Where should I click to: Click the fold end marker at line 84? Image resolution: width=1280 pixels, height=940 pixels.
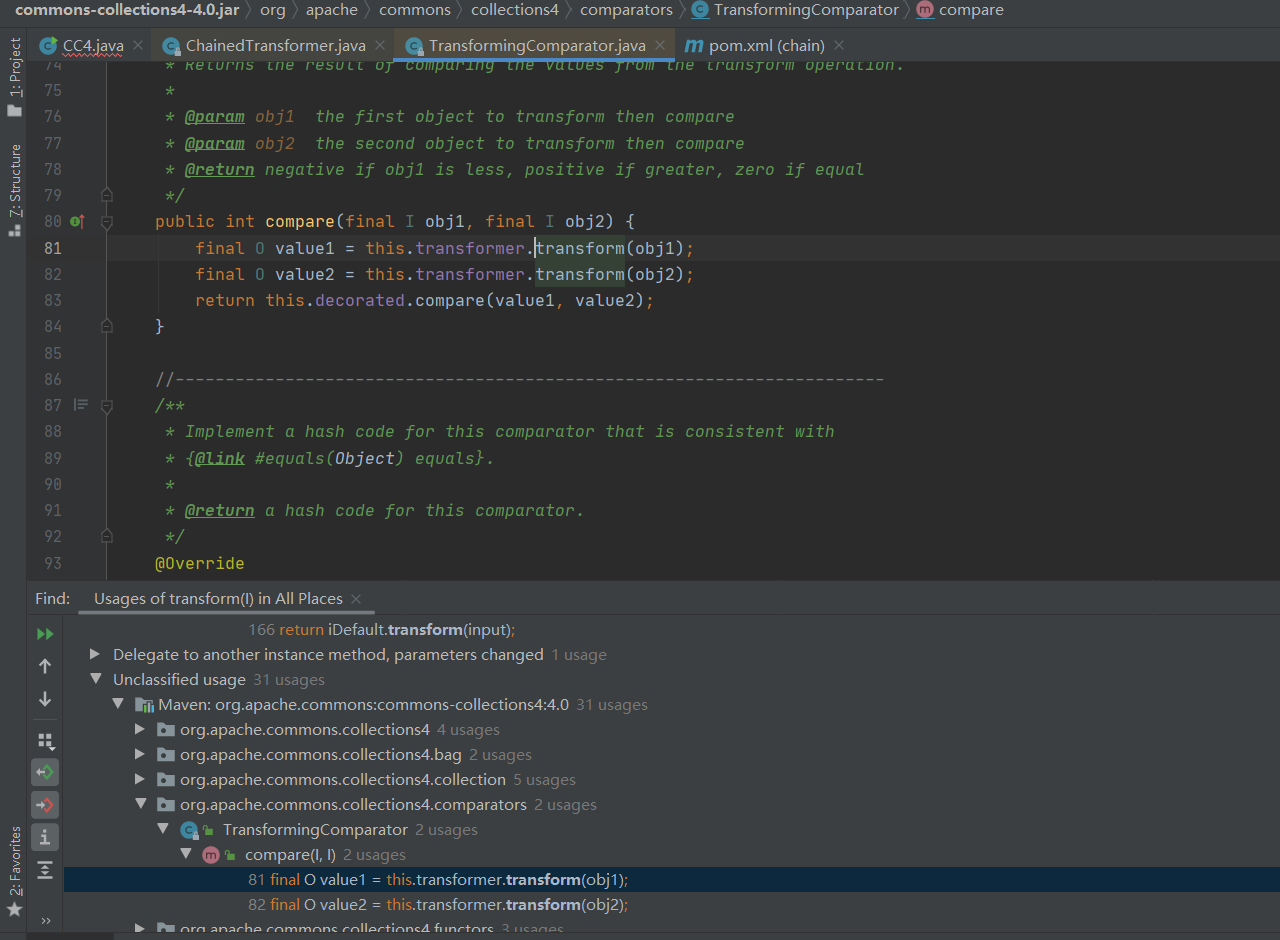(107, 326)
